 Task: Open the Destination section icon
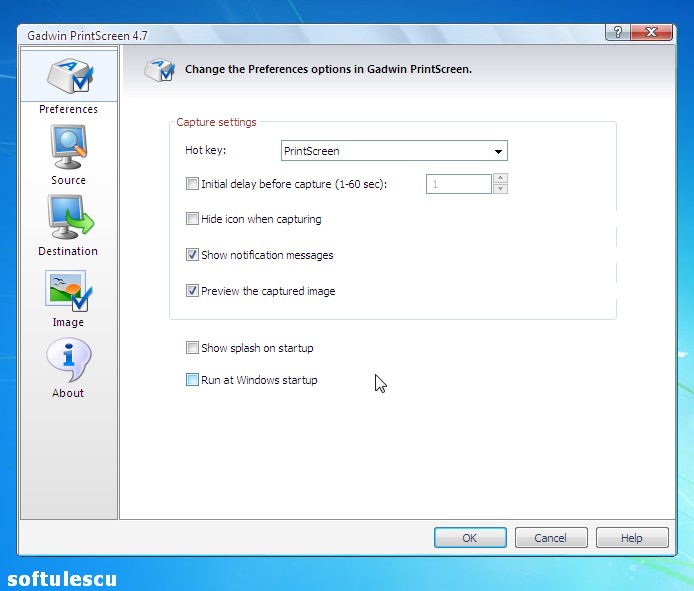[70, 217]
